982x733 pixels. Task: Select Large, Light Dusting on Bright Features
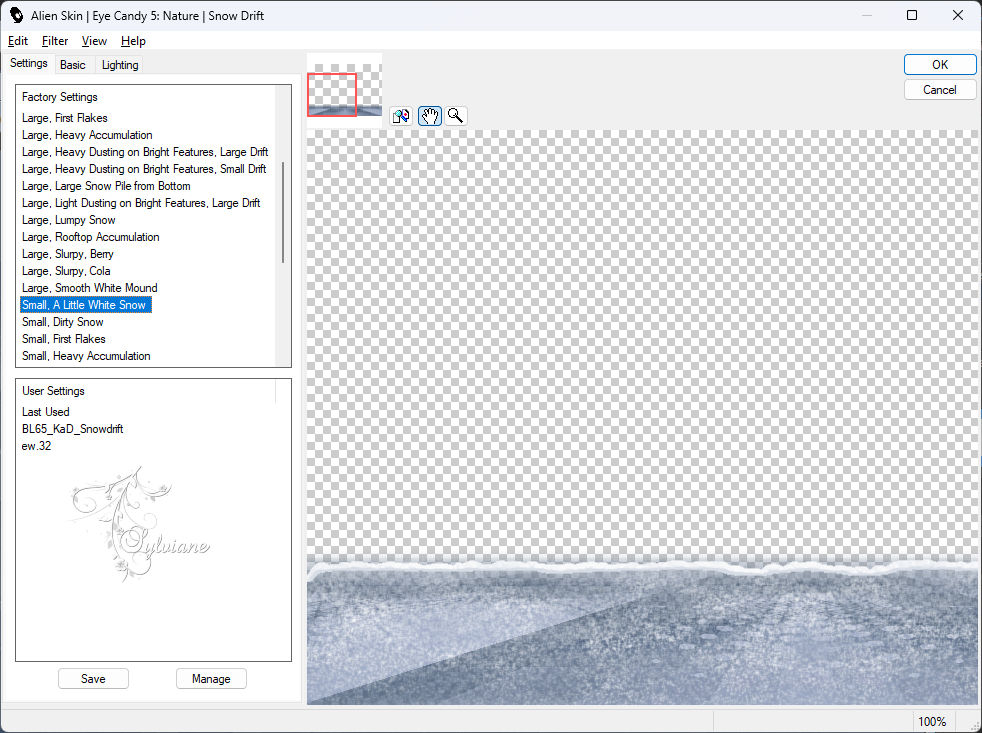(141, 202)
